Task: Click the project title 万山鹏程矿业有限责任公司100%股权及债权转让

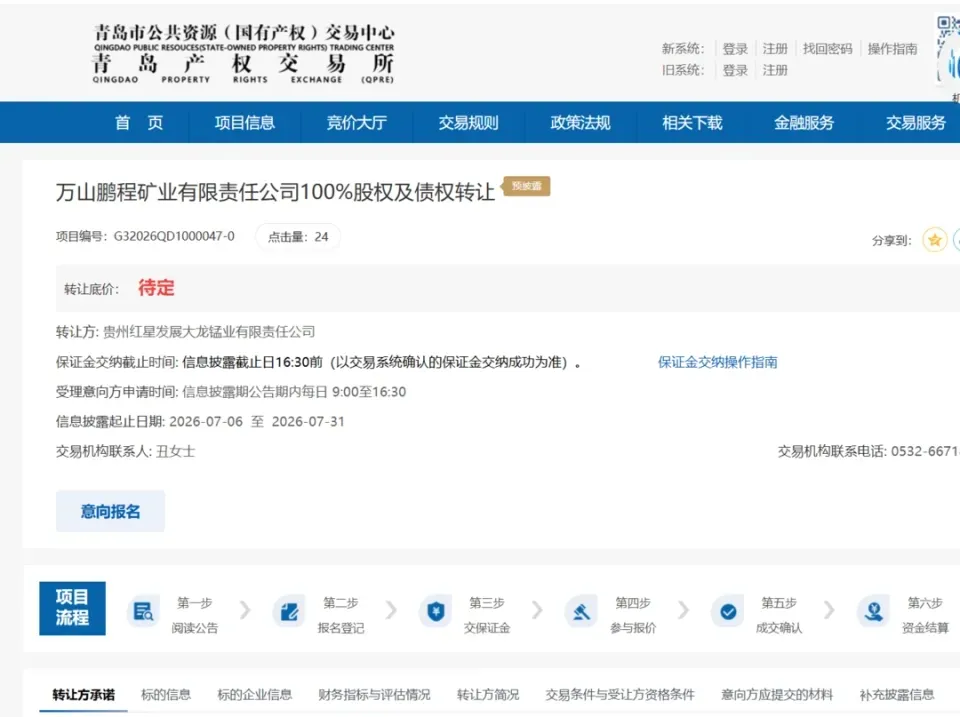Action: tap(275, 192)
